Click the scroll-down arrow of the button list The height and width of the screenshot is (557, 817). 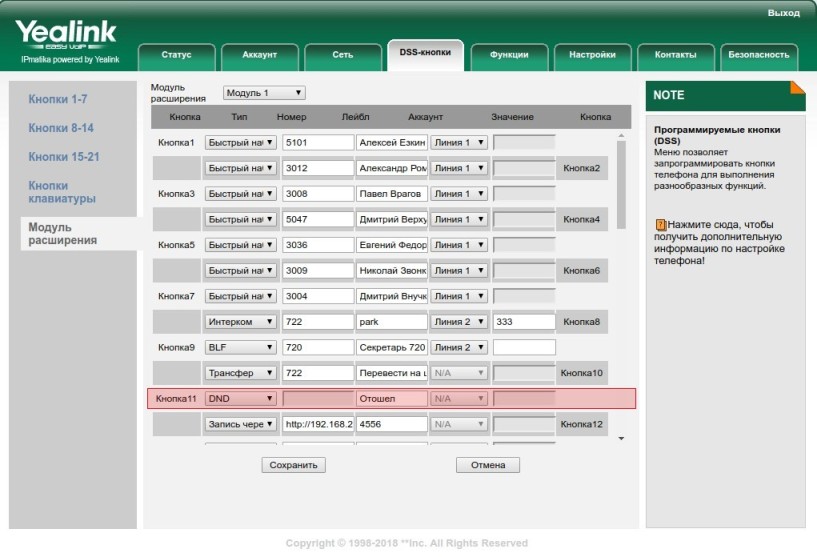pyautogui.click(x=621, y=439)
